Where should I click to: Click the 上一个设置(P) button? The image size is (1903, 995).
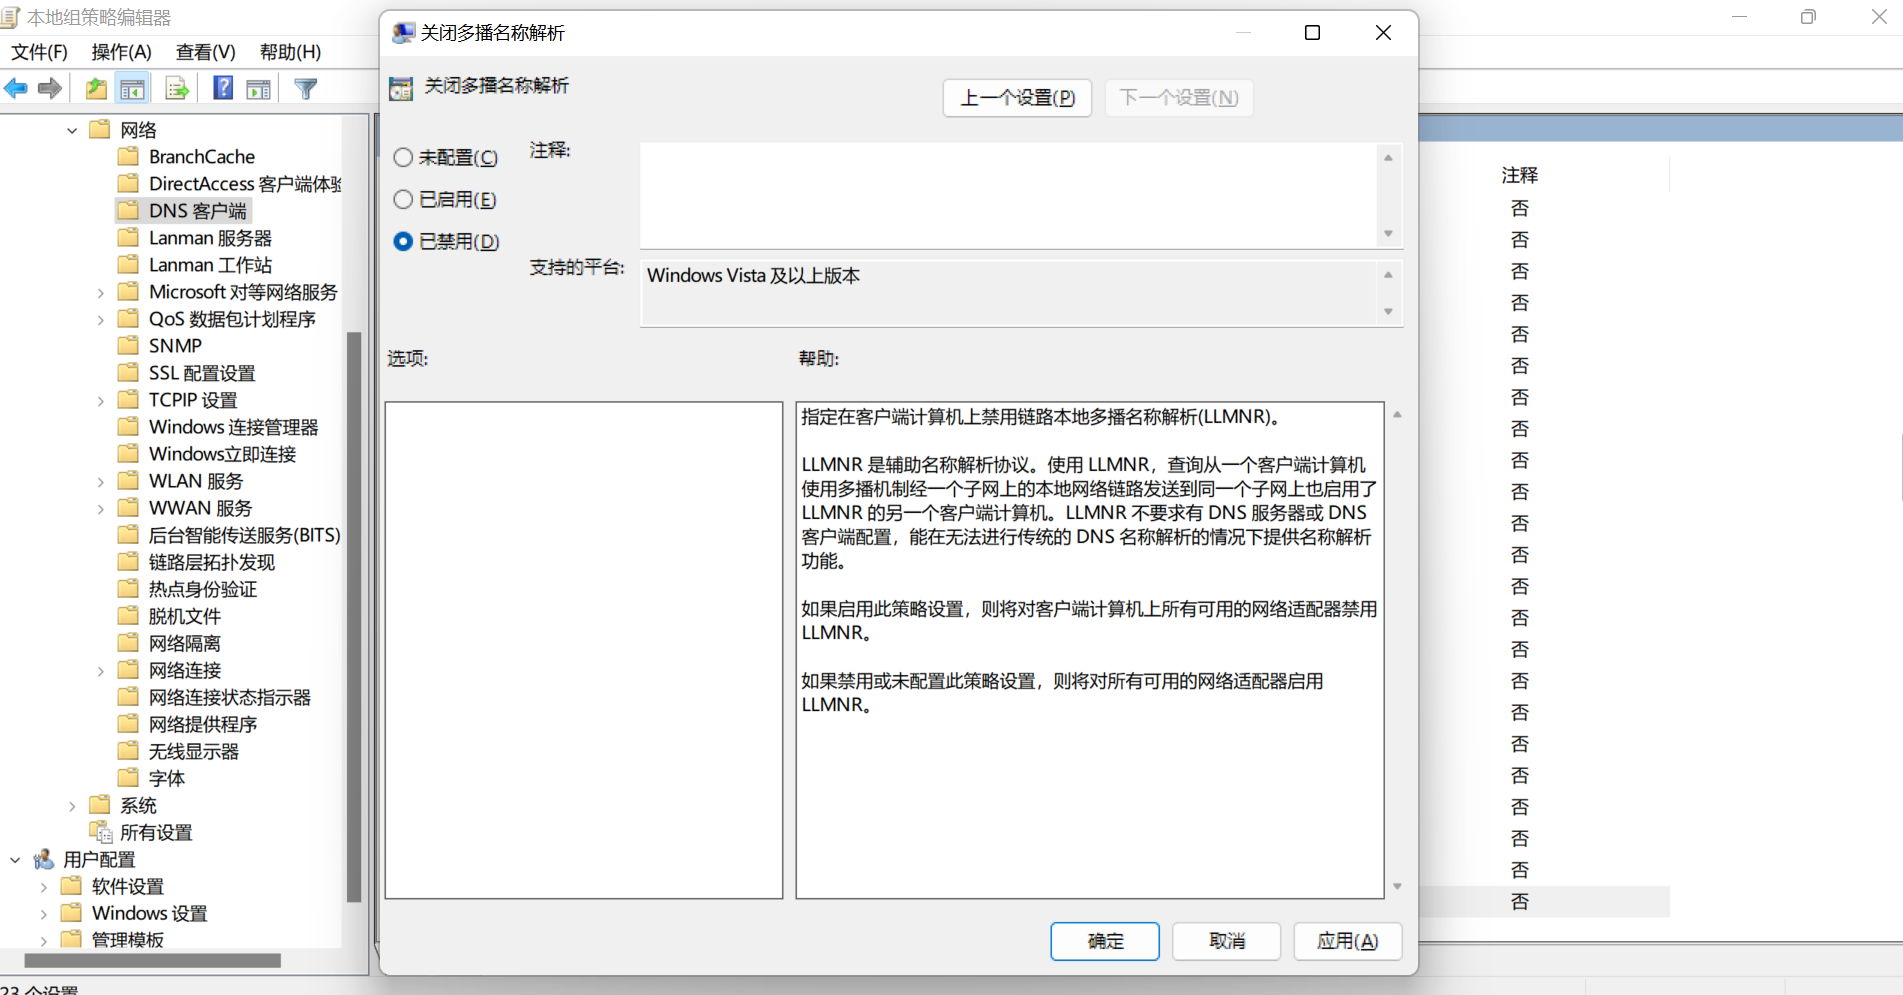tap(1017, 98)
